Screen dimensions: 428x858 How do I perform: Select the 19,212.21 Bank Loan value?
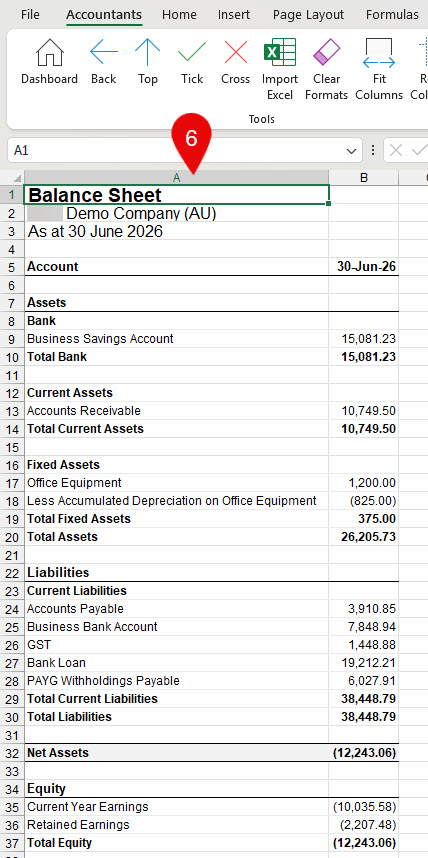click(363, 663)
